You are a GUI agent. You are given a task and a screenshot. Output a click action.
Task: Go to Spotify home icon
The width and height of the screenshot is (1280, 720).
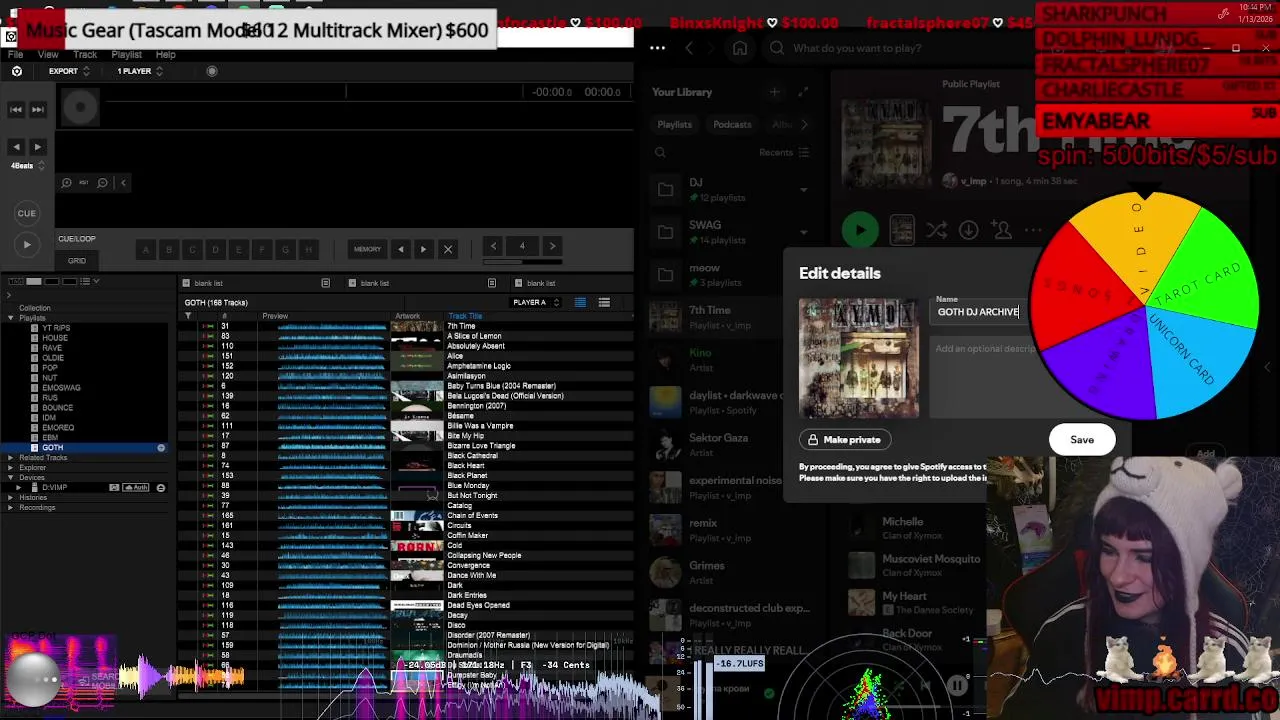coord(740,48)
